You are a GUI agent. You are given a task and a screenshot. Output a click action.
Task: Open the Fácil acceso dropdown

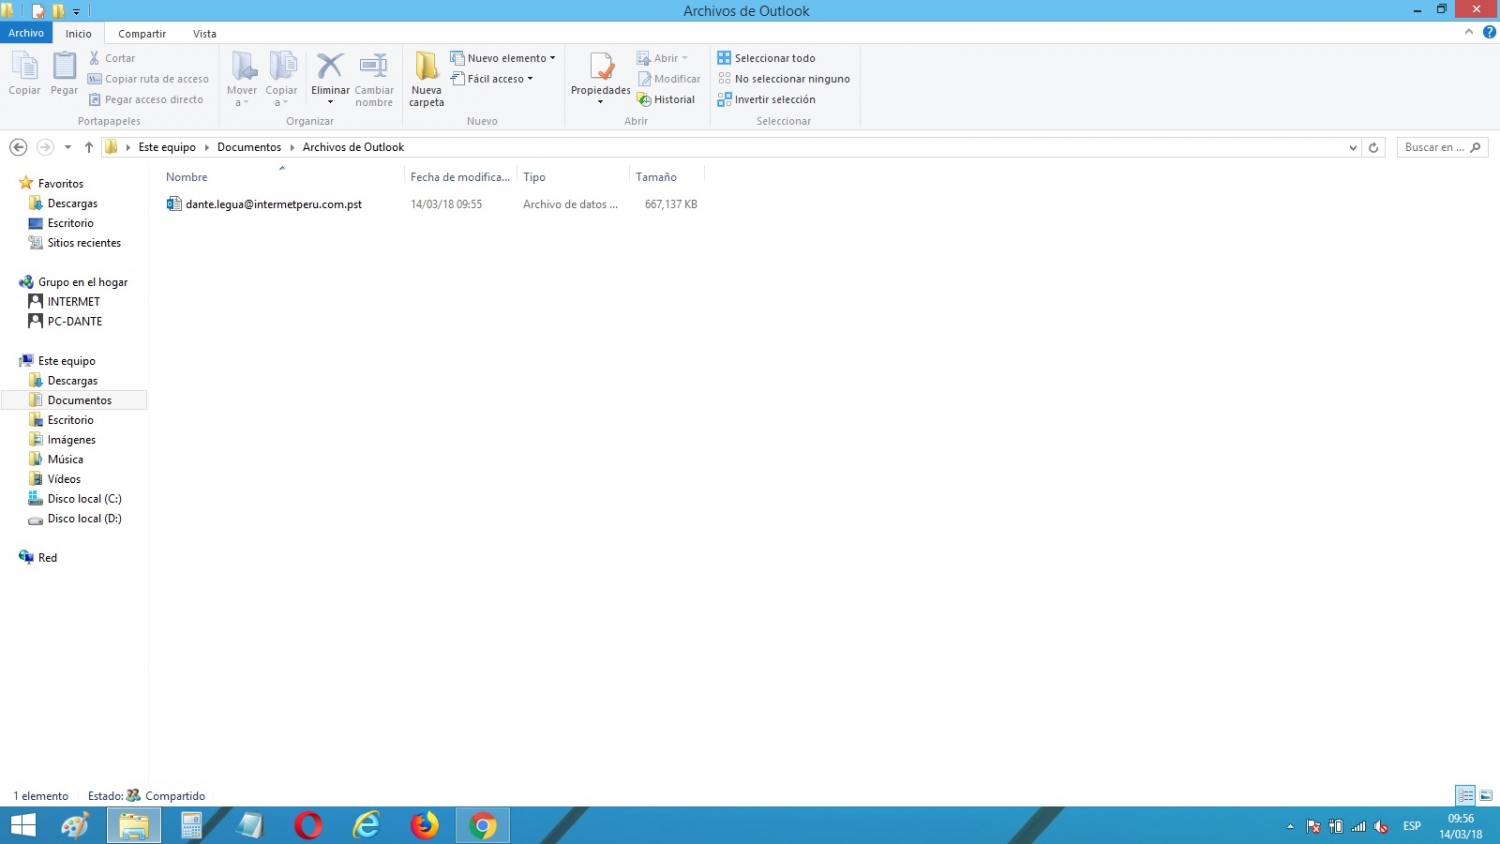click(x=492, y=79)
